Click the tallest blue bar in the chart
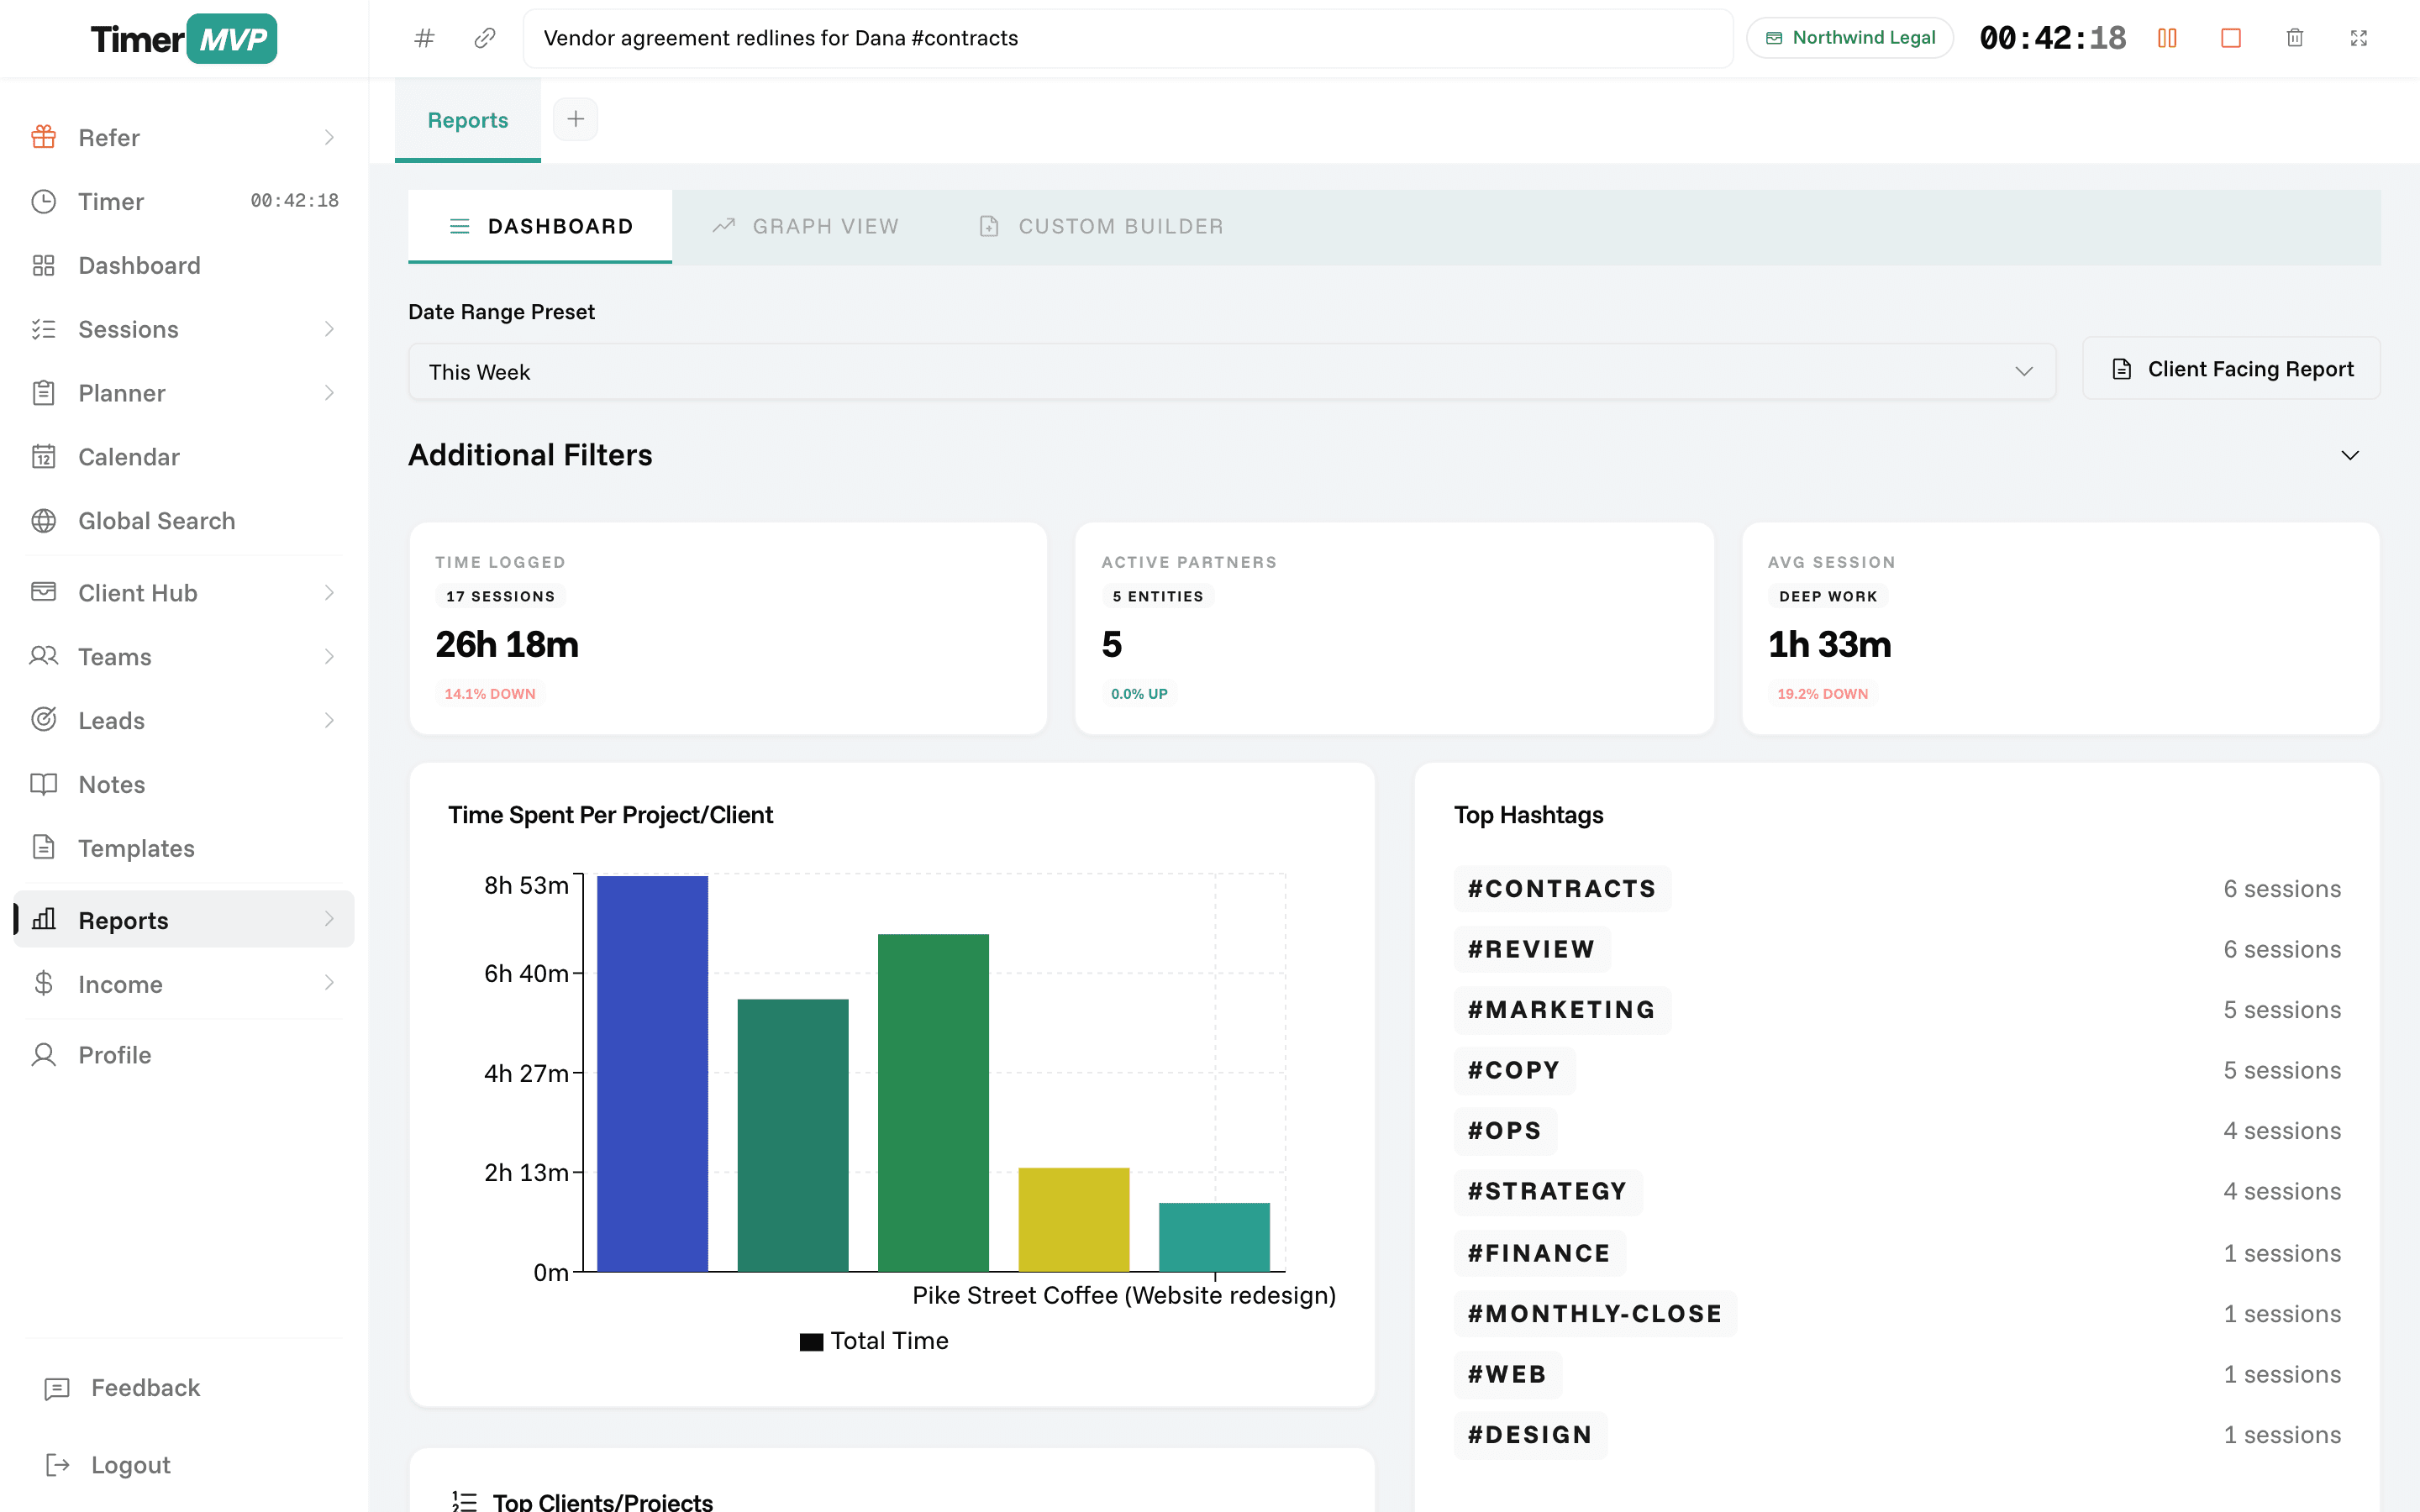This screenshot has height=1512, width=2420. [652, 1073]
